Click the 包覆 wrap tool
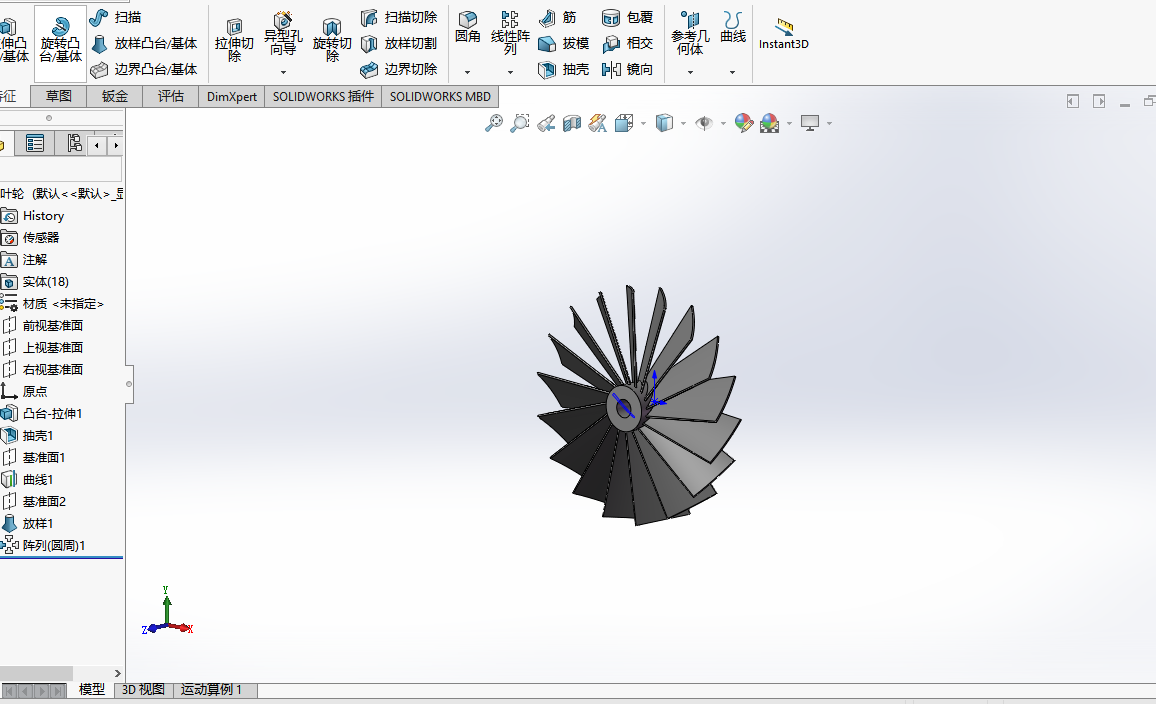Screen dimensions: 1156x704 coord(627,17)
